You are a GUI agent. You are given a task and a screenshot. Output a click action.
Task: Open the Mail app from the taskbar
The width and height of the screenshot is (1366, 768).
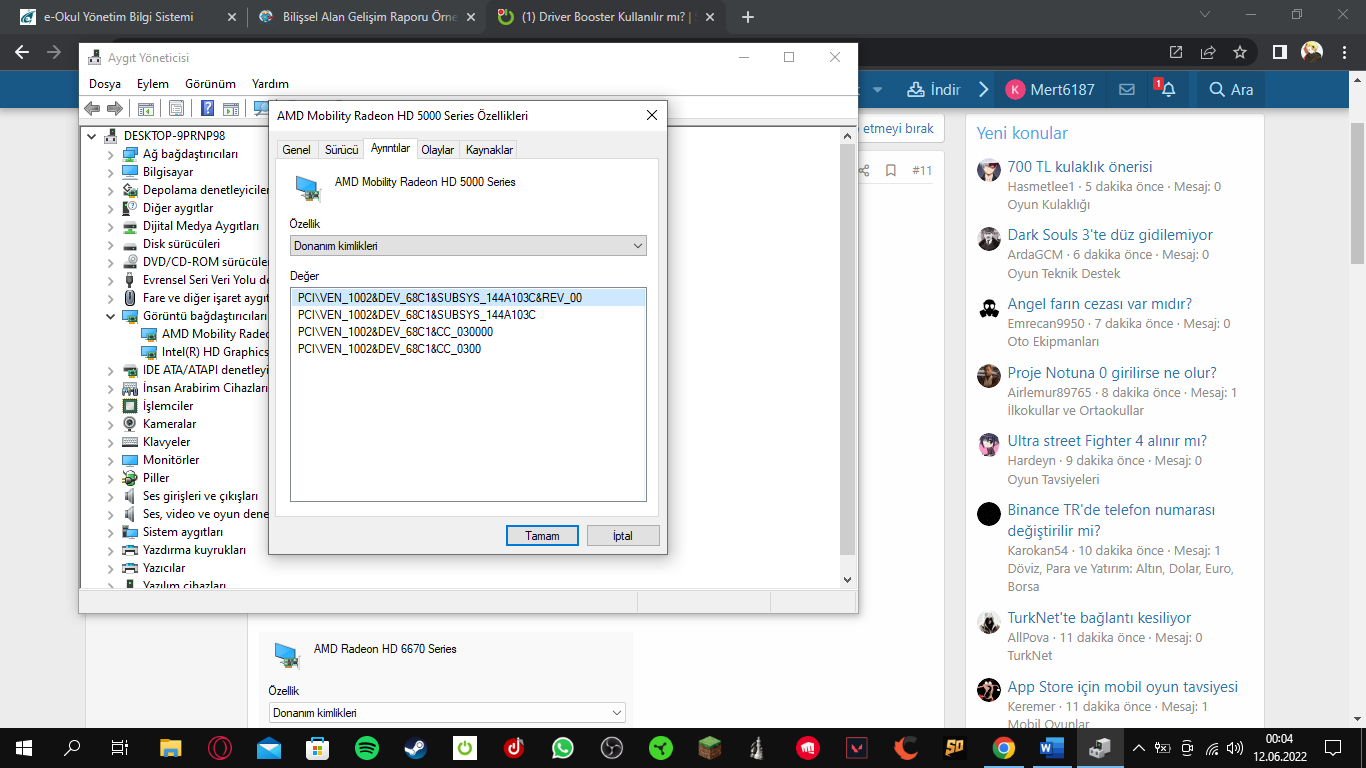269,748
